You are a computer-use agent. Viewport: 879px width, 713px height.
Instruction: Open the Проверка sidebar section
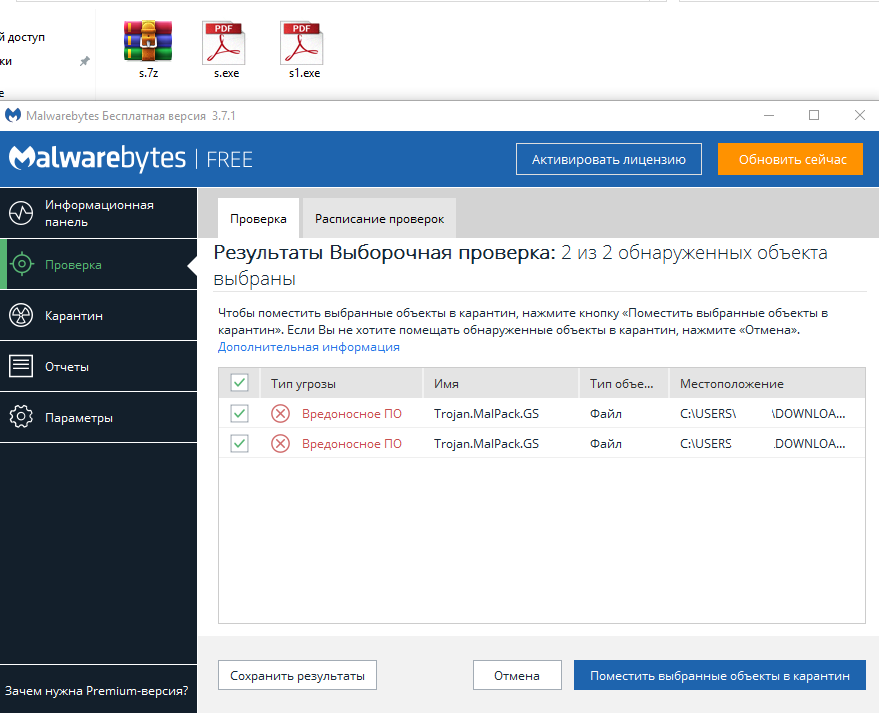[x=99, y=264]
